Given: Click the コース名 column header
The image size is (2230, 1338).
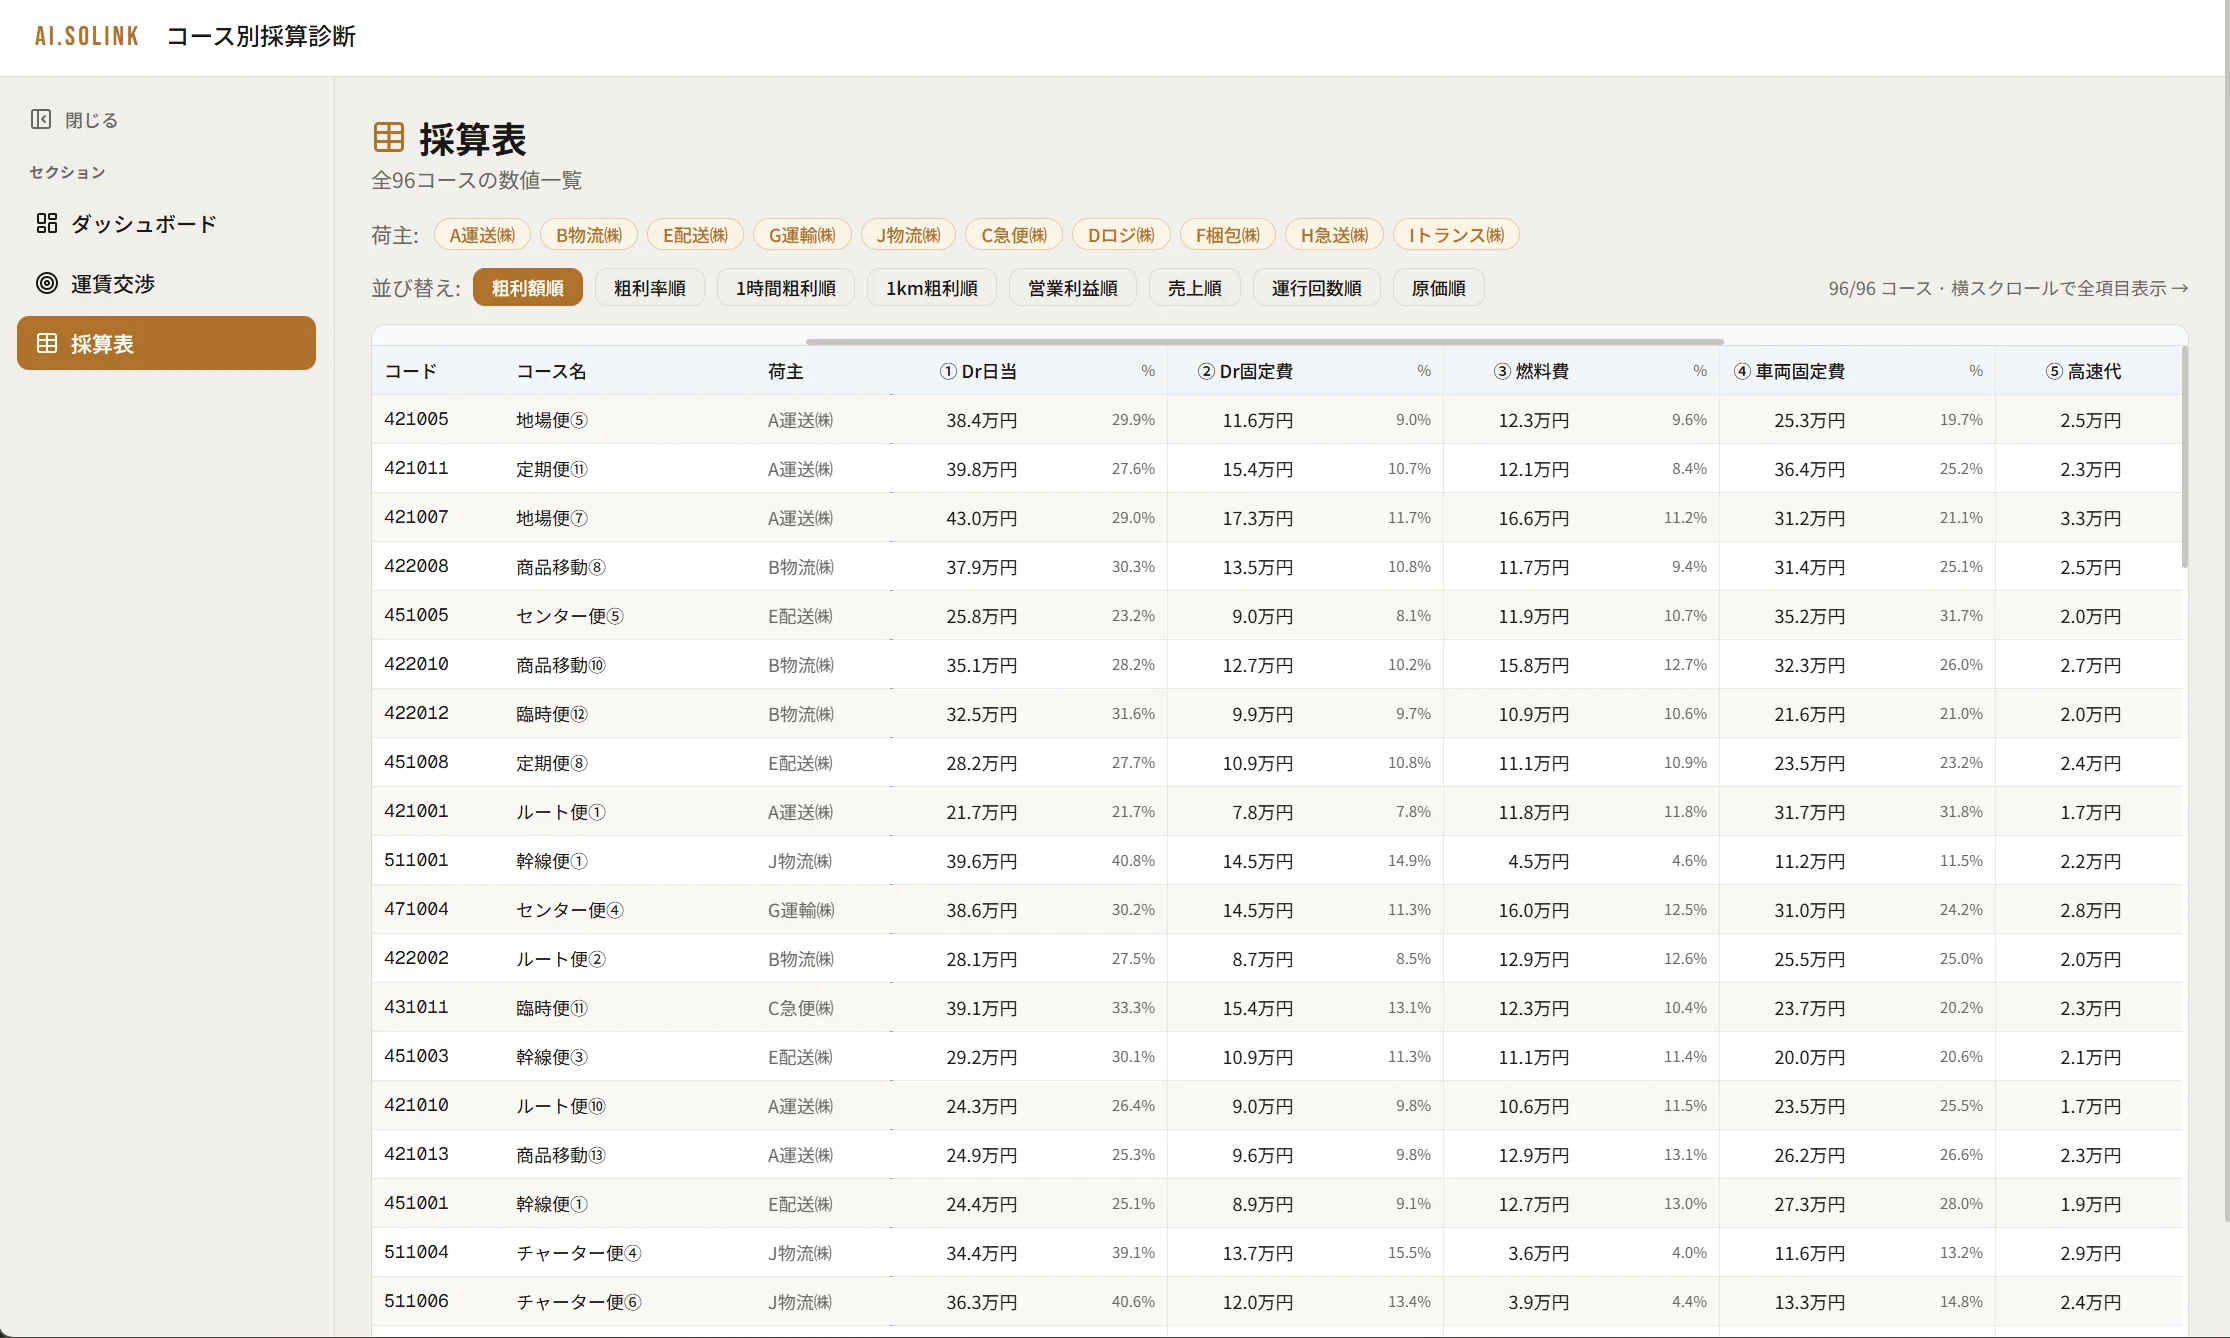Looking at the screenshot, I should (551, 371).
